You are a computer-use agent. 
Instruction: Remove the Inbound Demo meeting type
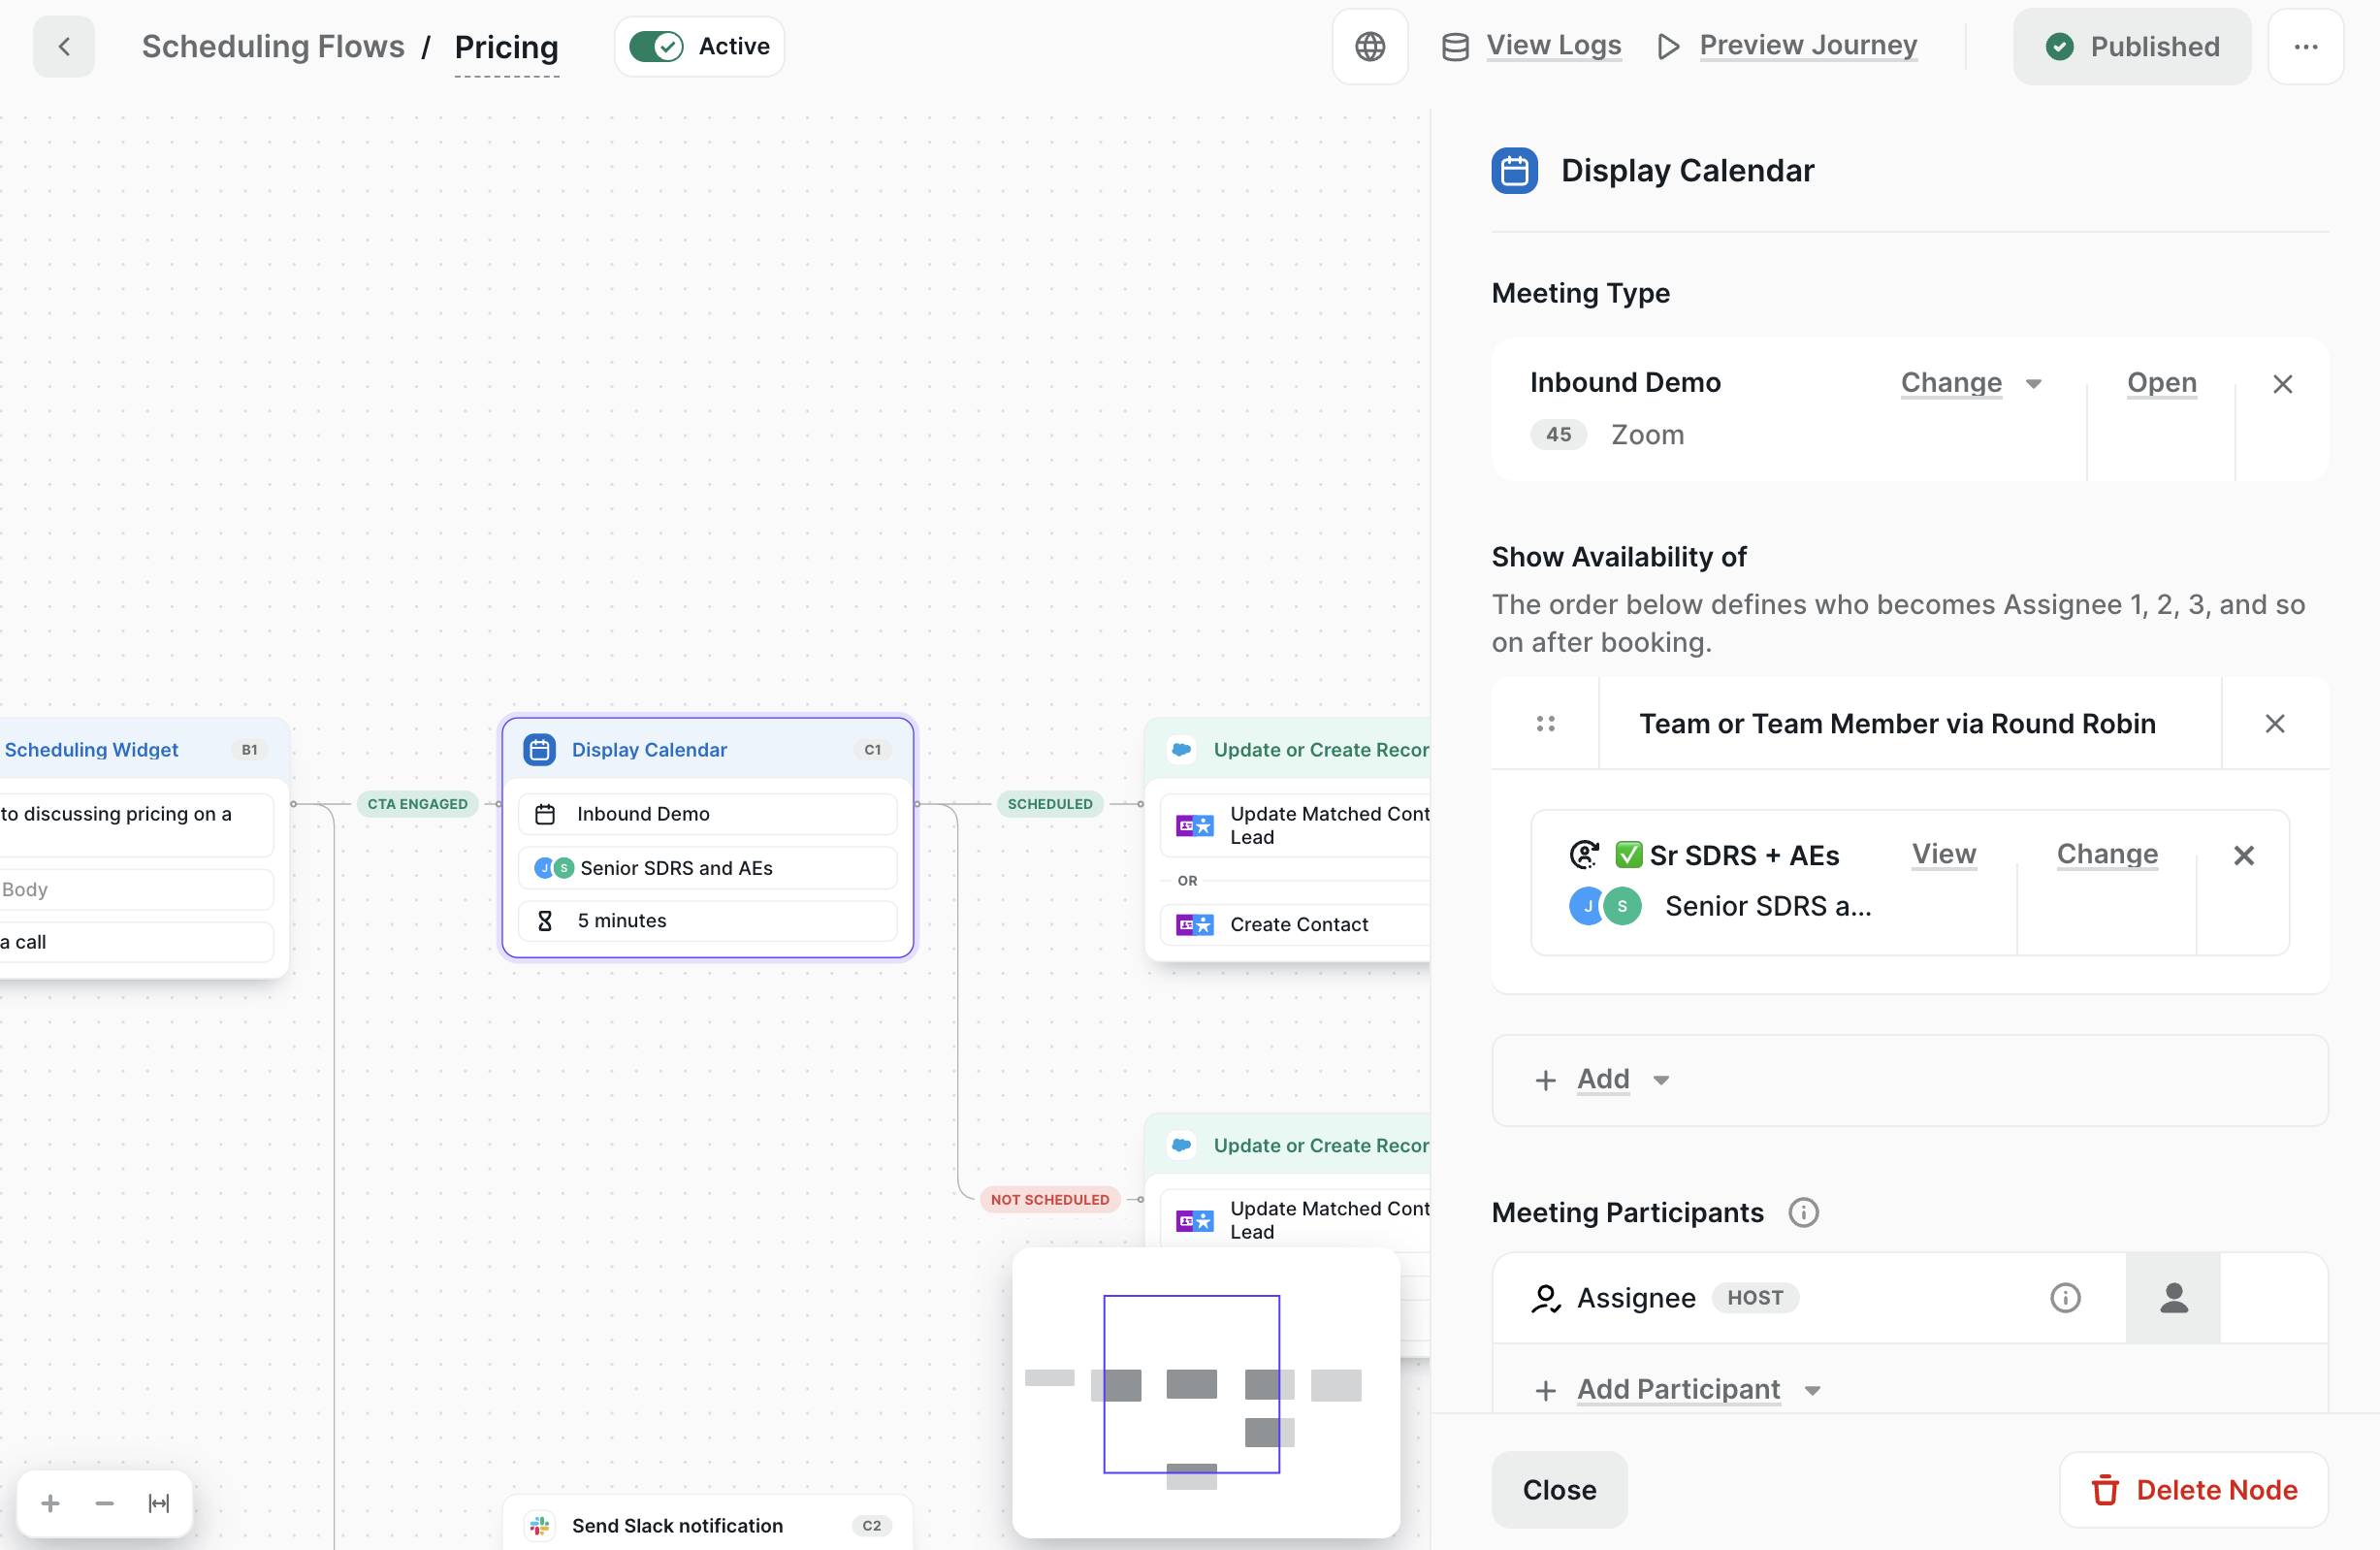[x=2282, y=384]
